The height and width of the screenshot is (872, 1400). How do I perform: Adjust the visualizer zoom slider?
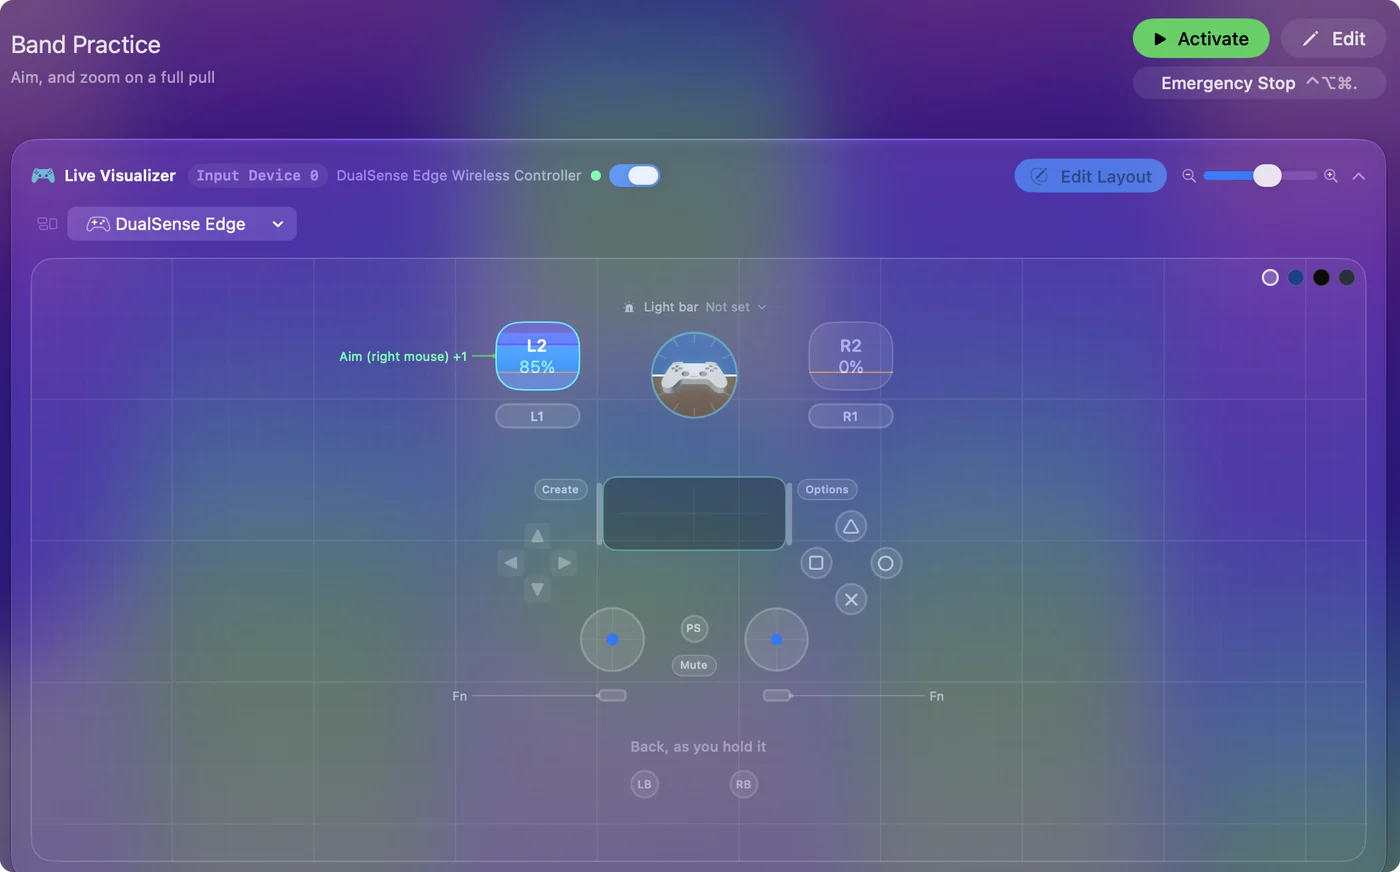click(x=1260, y=176)
